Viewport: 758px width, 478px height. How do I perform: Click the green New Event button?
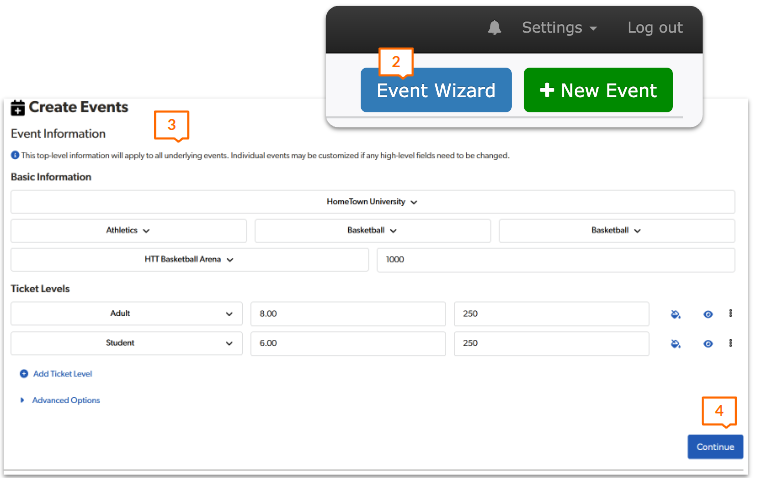[598, 90]
